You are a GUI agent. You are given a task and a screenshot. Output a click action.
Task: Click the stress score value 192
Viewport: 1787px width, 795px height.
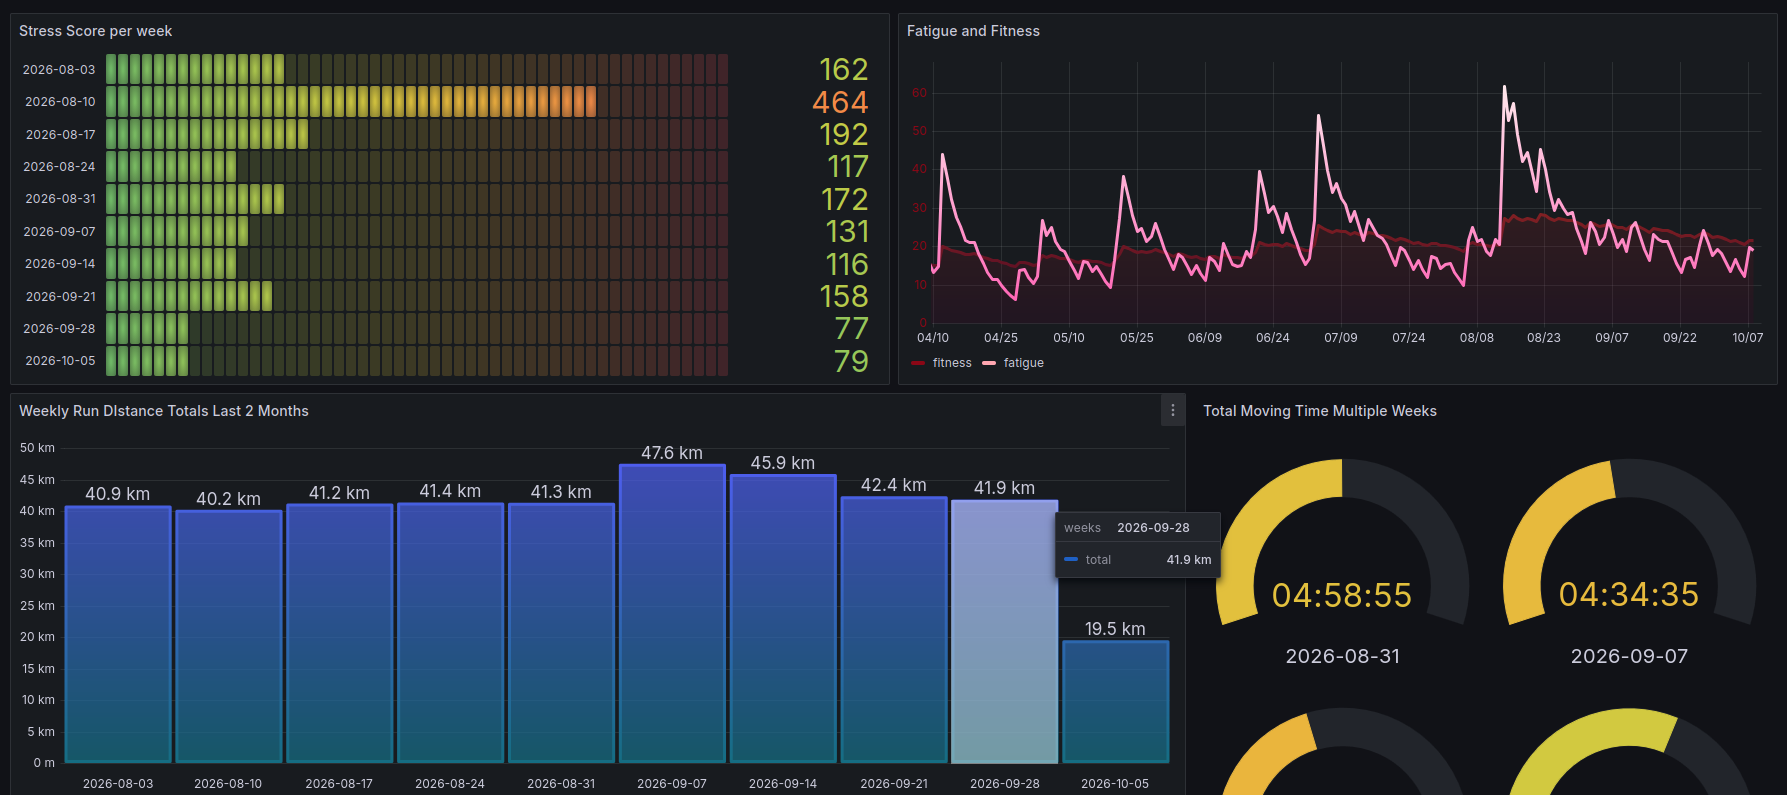click(x=843, y=134)
